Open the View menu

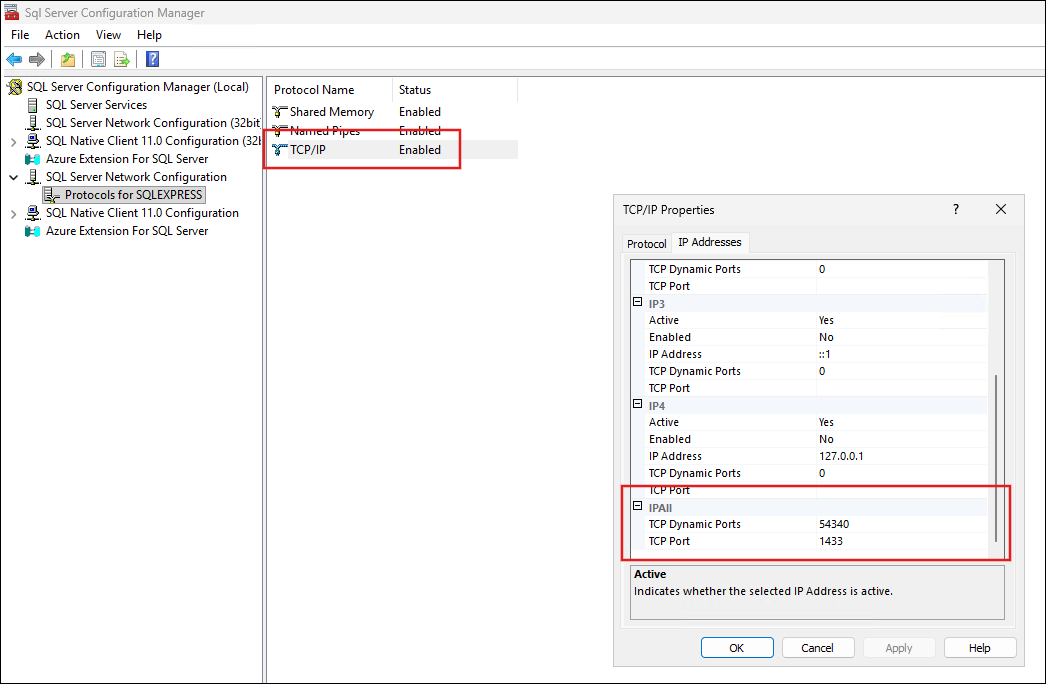108,35
